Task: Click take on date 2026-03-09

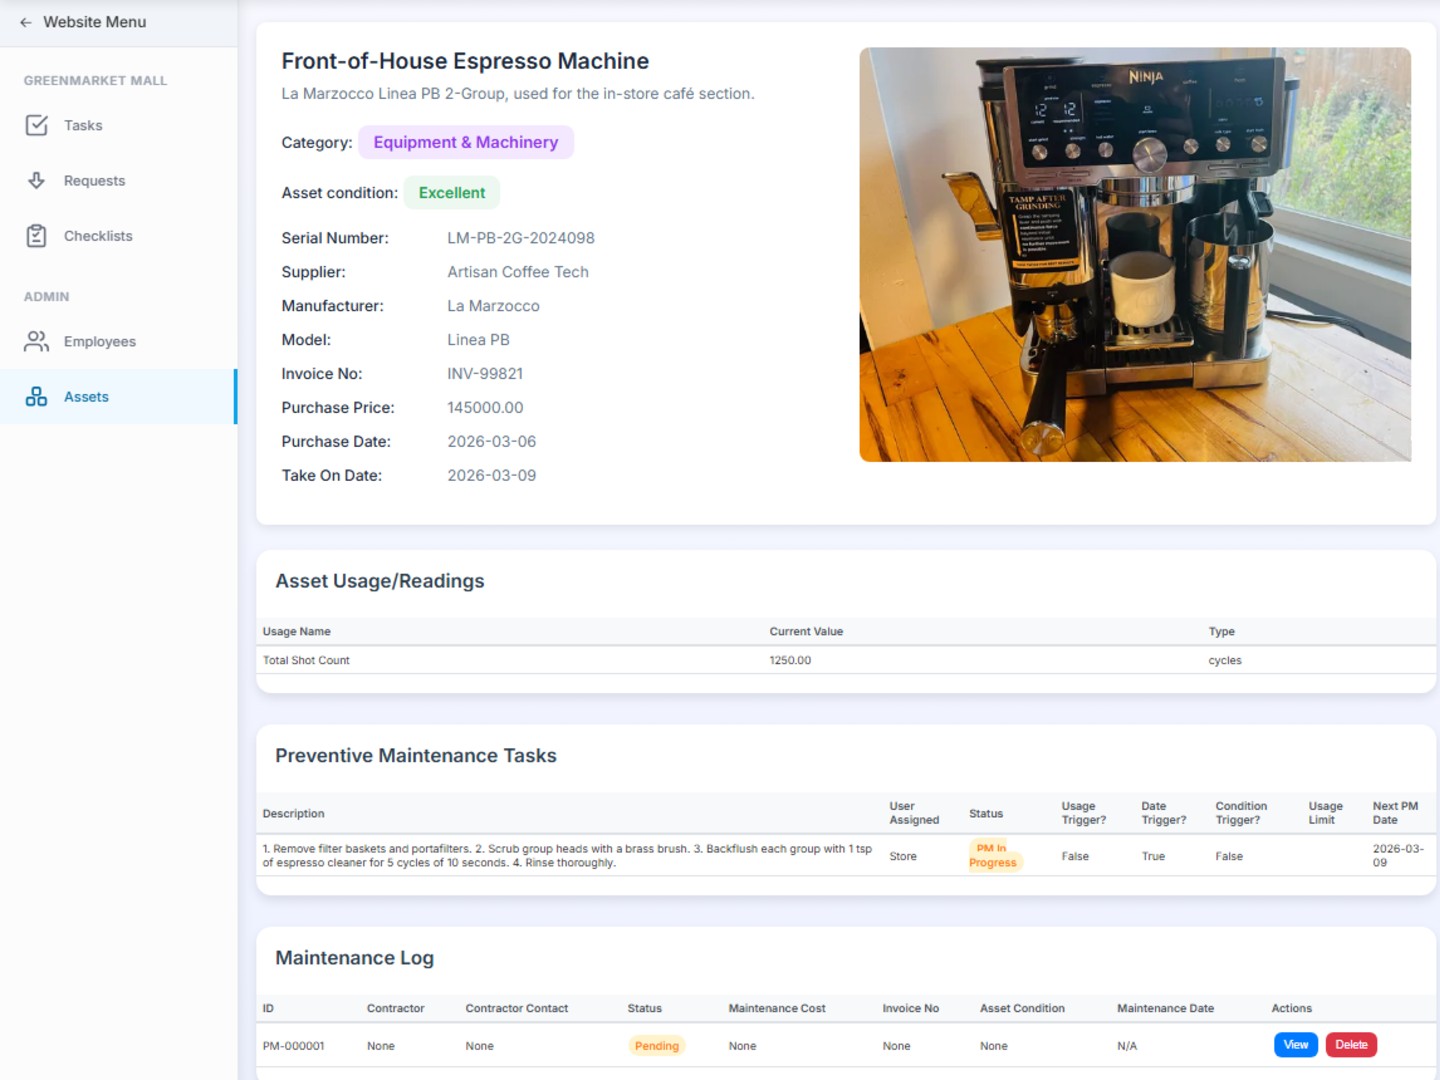Action: [x=492, y=476]
